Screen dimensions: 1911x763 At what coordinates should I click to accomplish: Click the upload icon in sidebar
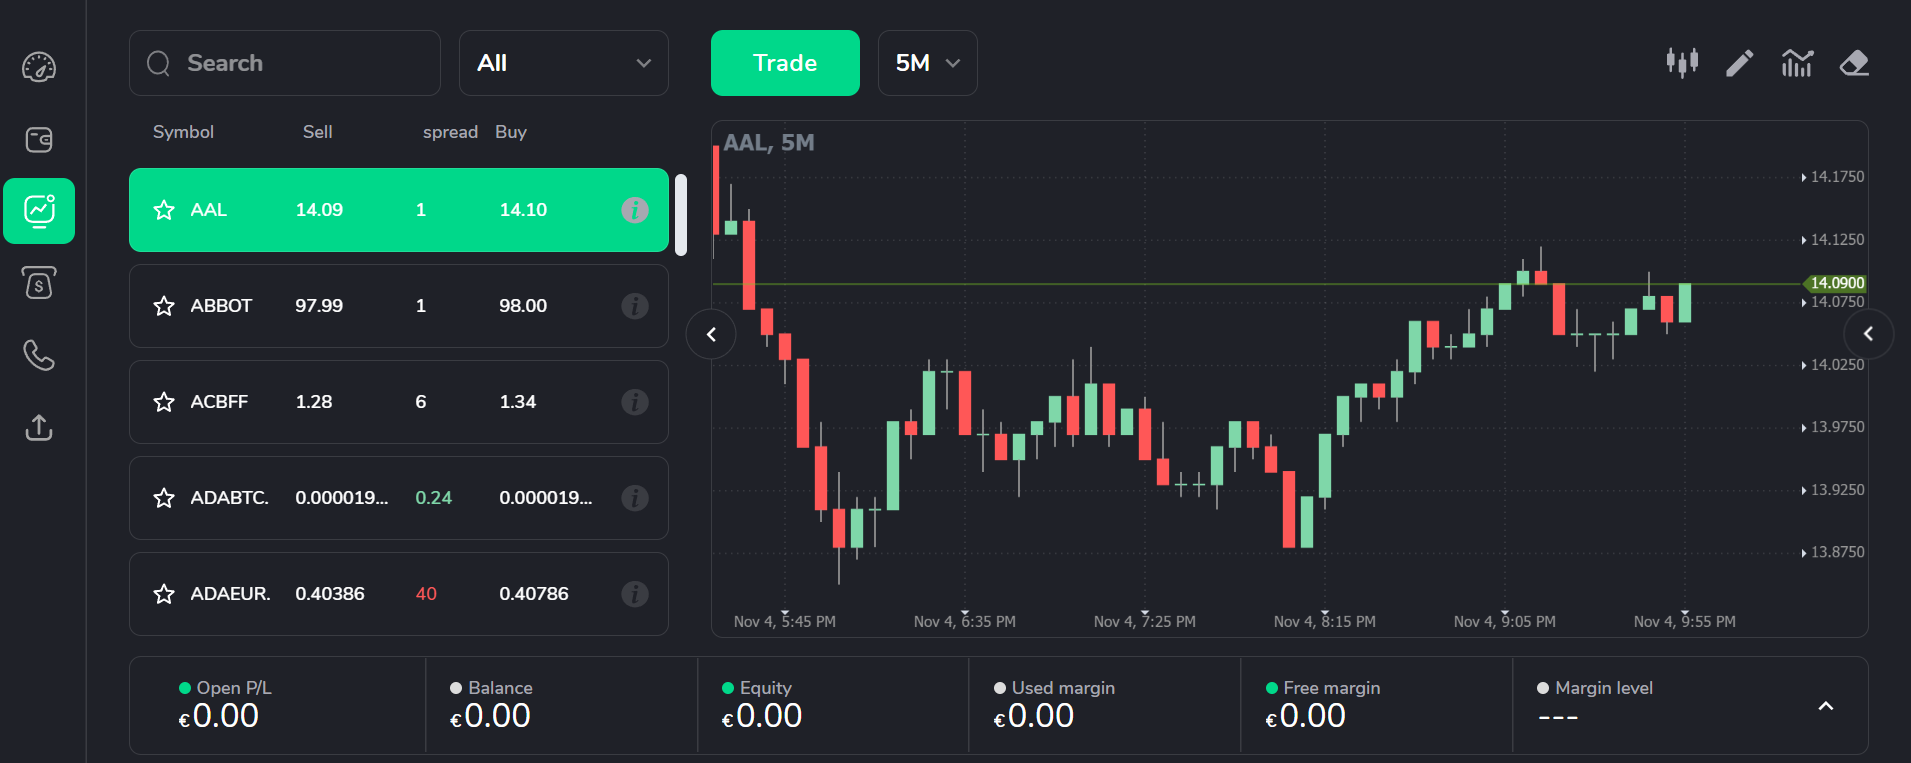tap(39, 427)
